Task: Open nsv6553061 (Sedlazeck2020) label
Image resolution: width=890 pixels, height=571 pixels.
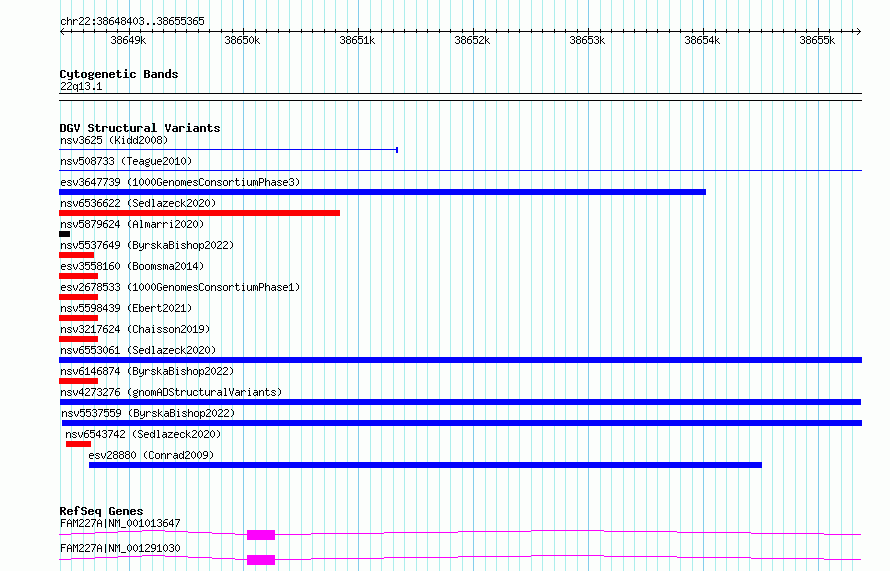Action: point(138,350)
